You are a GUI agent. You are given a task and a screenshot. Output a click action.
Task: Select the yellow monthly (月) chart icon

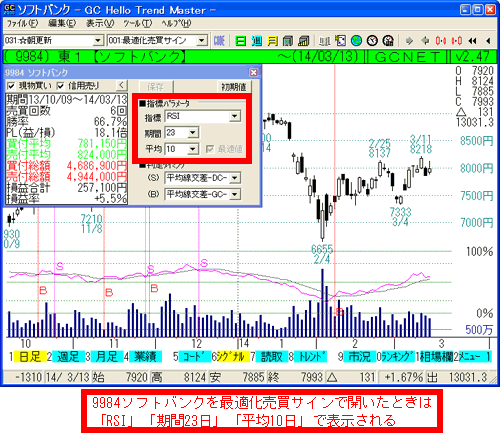click(272, 41)
